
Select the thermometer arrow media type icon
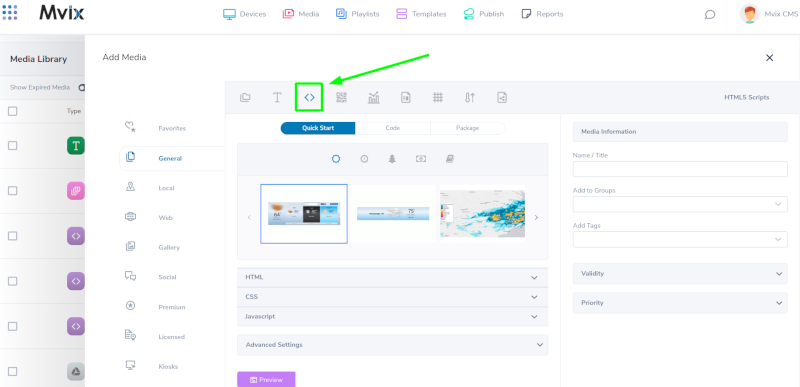point(470,97)
